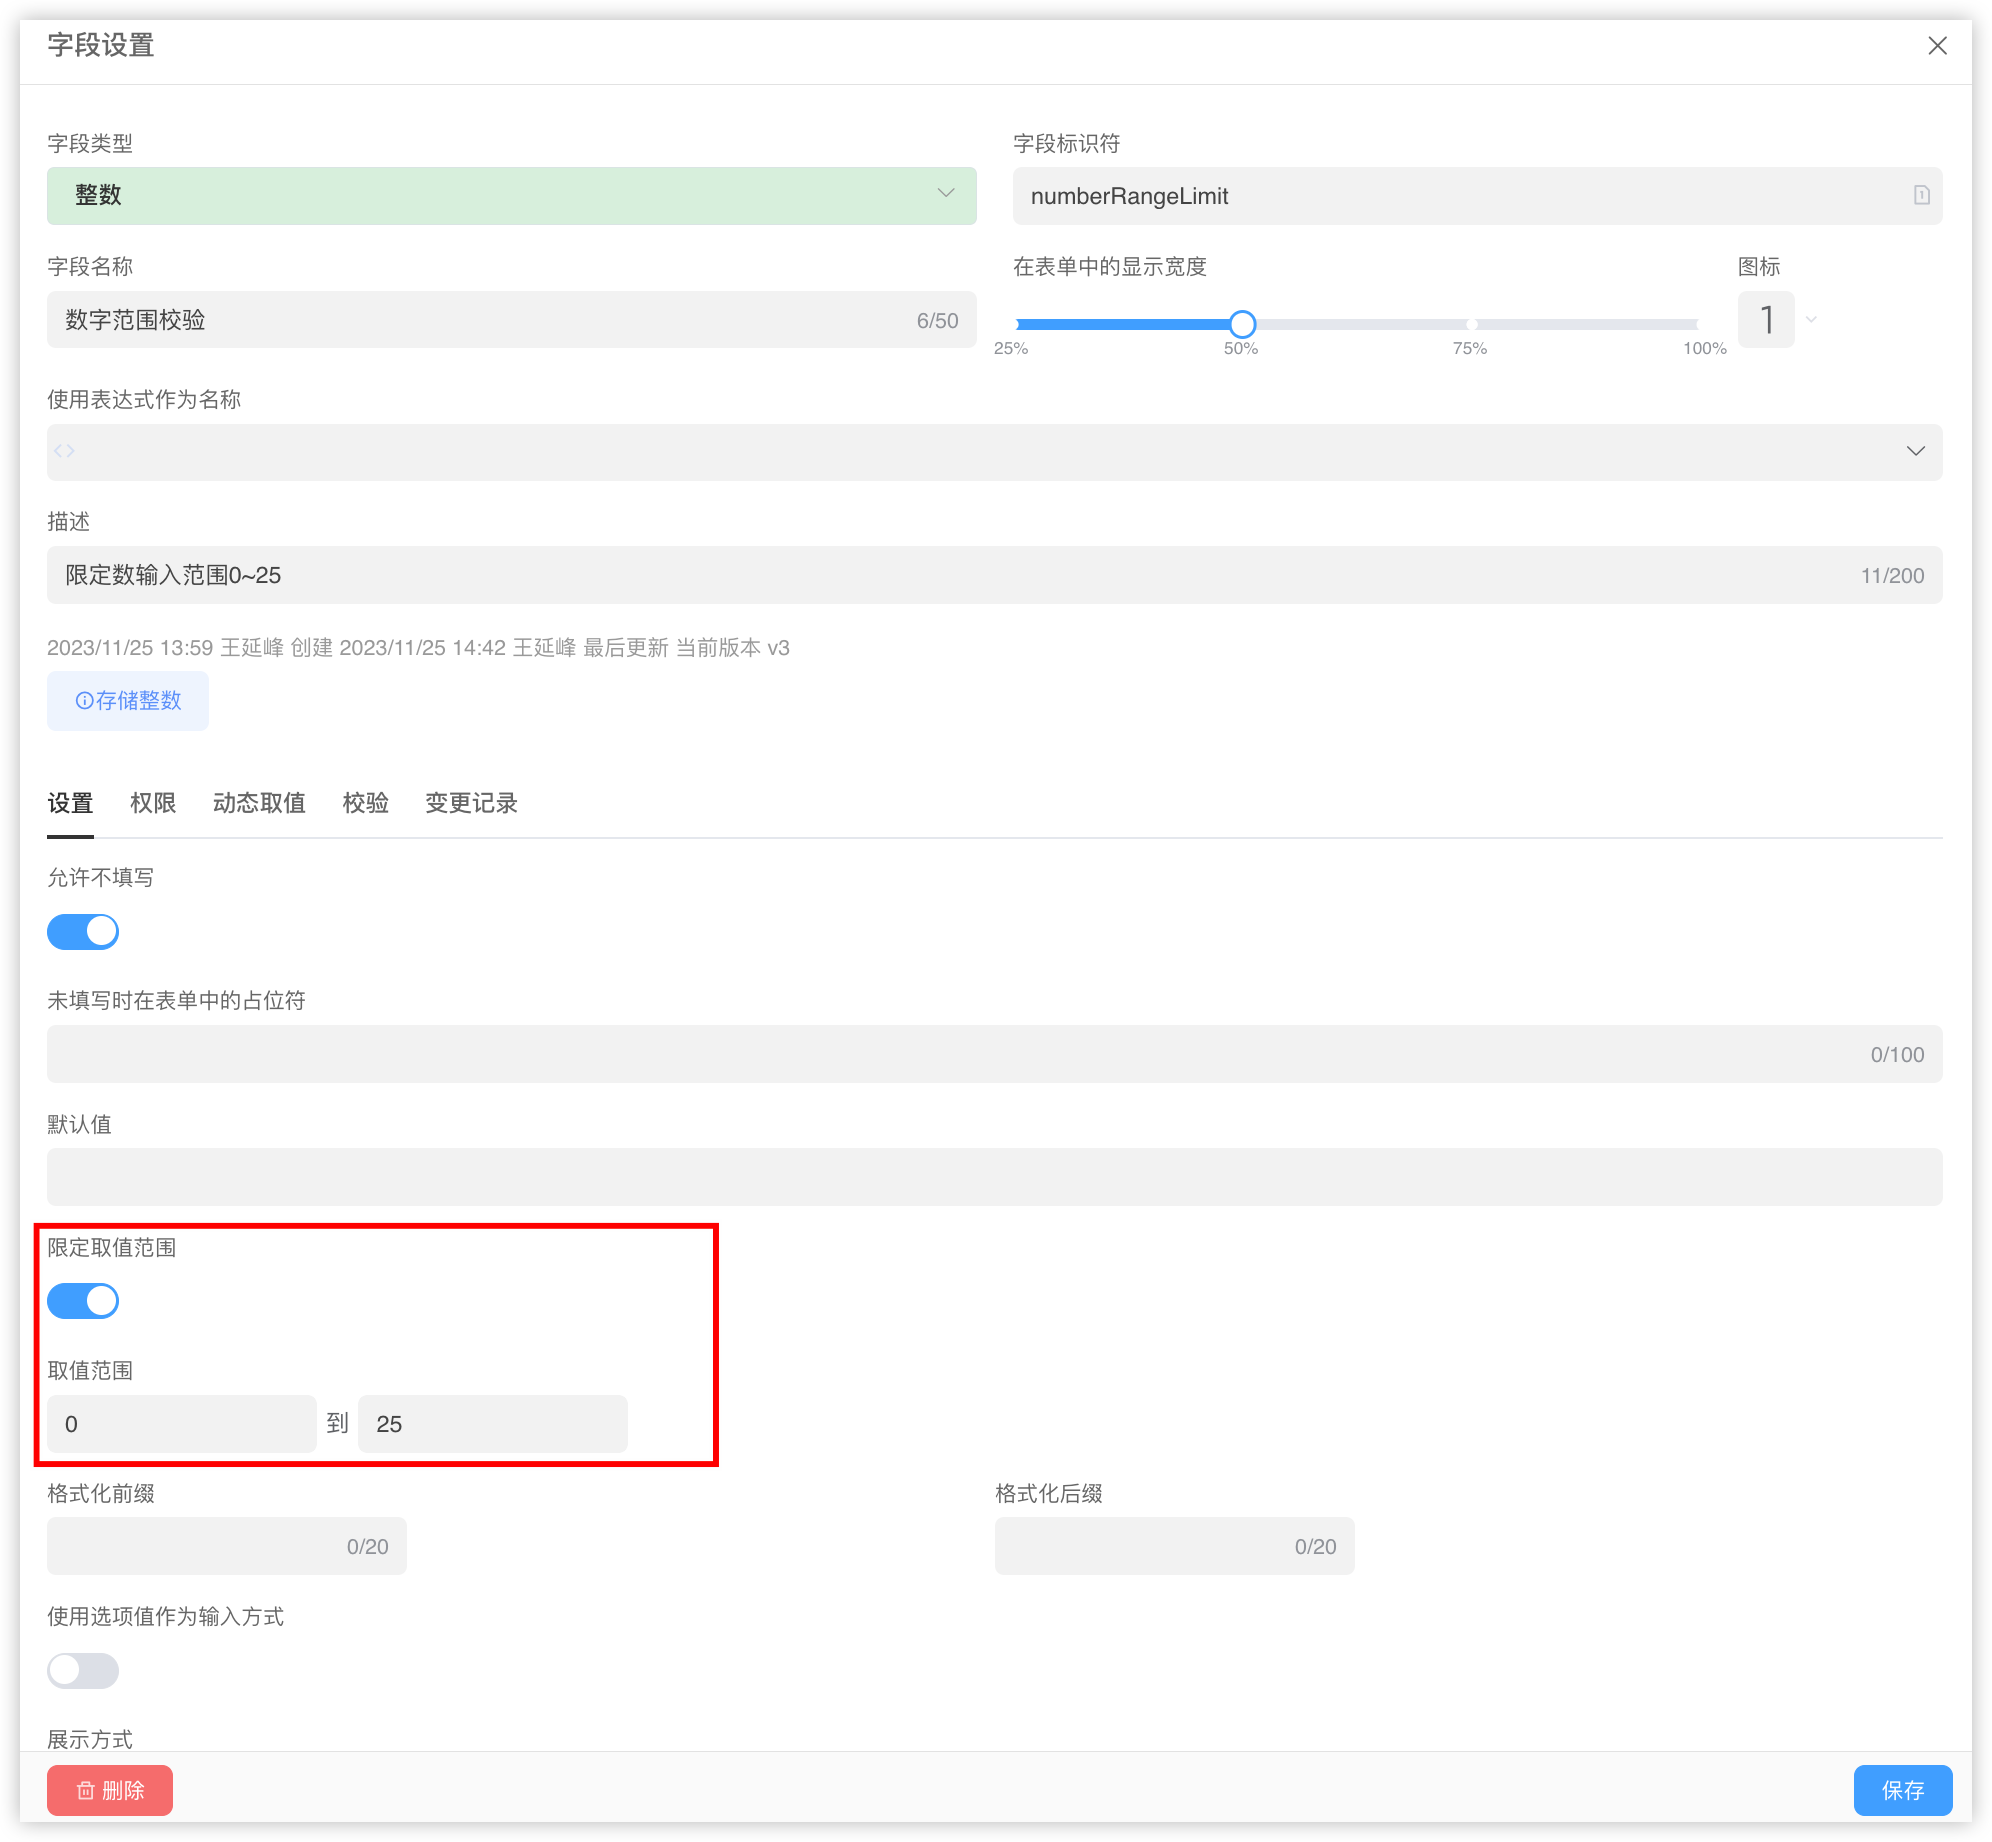Set display width slider to 75% mark
Screen dimensions: 1992x1842
[1471, 324]
